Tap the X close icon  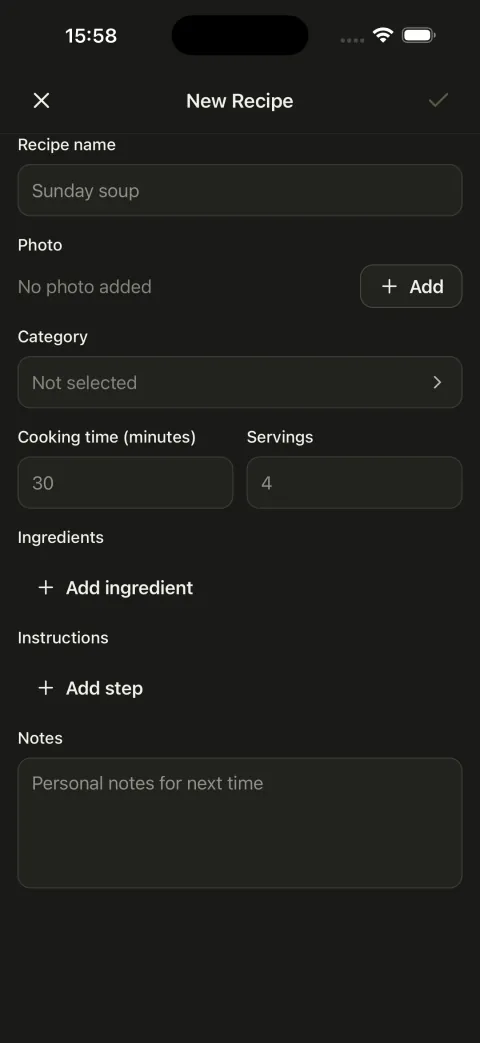point(41,100)
